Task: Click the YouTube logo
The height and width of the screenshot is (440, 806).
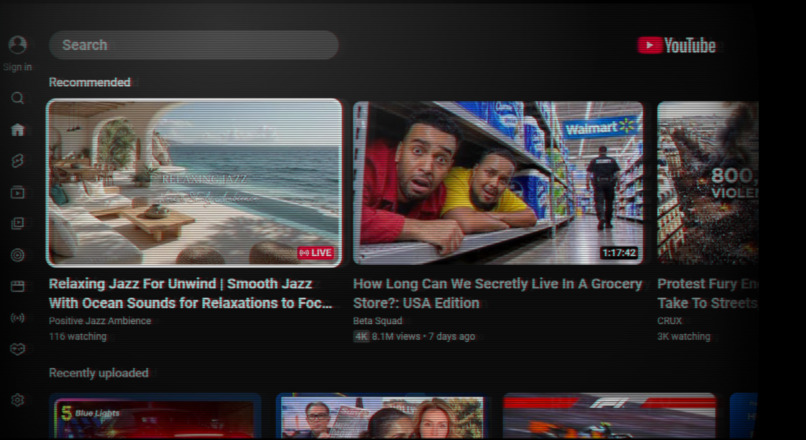Action: point(677,45)
